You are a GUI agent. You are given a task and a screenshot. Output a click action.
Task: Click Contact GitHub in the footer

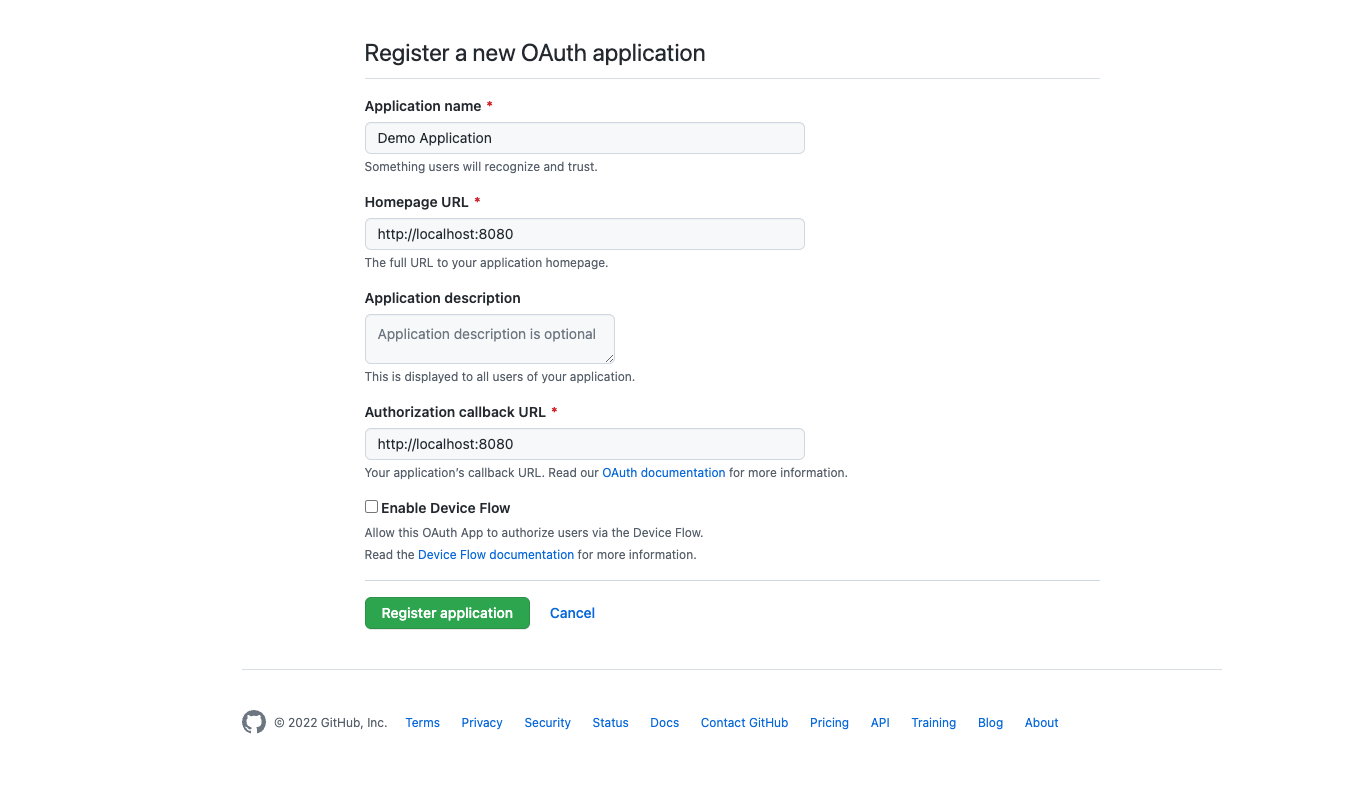[x=744, y=723]
